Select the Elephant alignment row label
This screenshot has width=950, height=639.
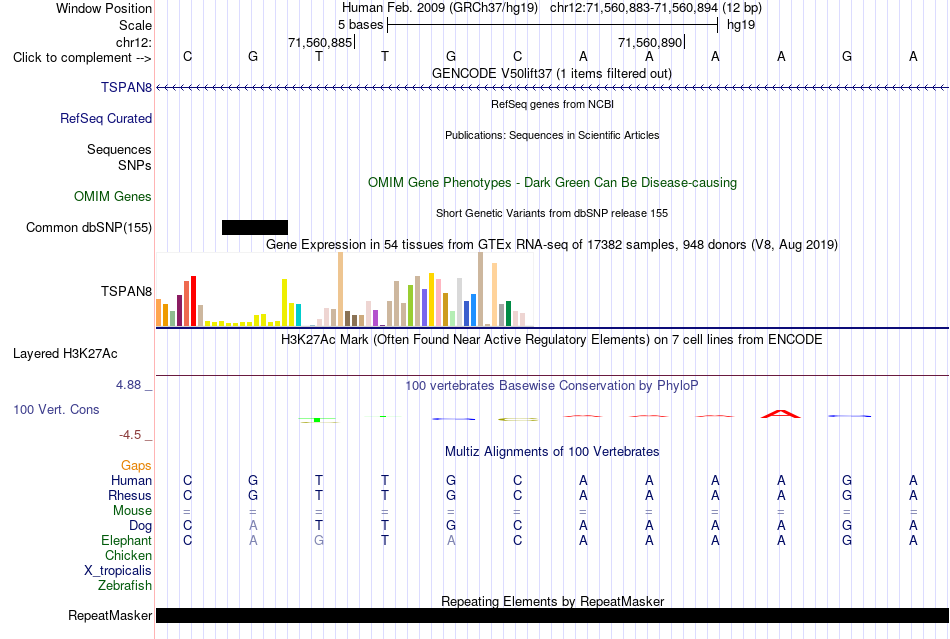tap(127, 540)
